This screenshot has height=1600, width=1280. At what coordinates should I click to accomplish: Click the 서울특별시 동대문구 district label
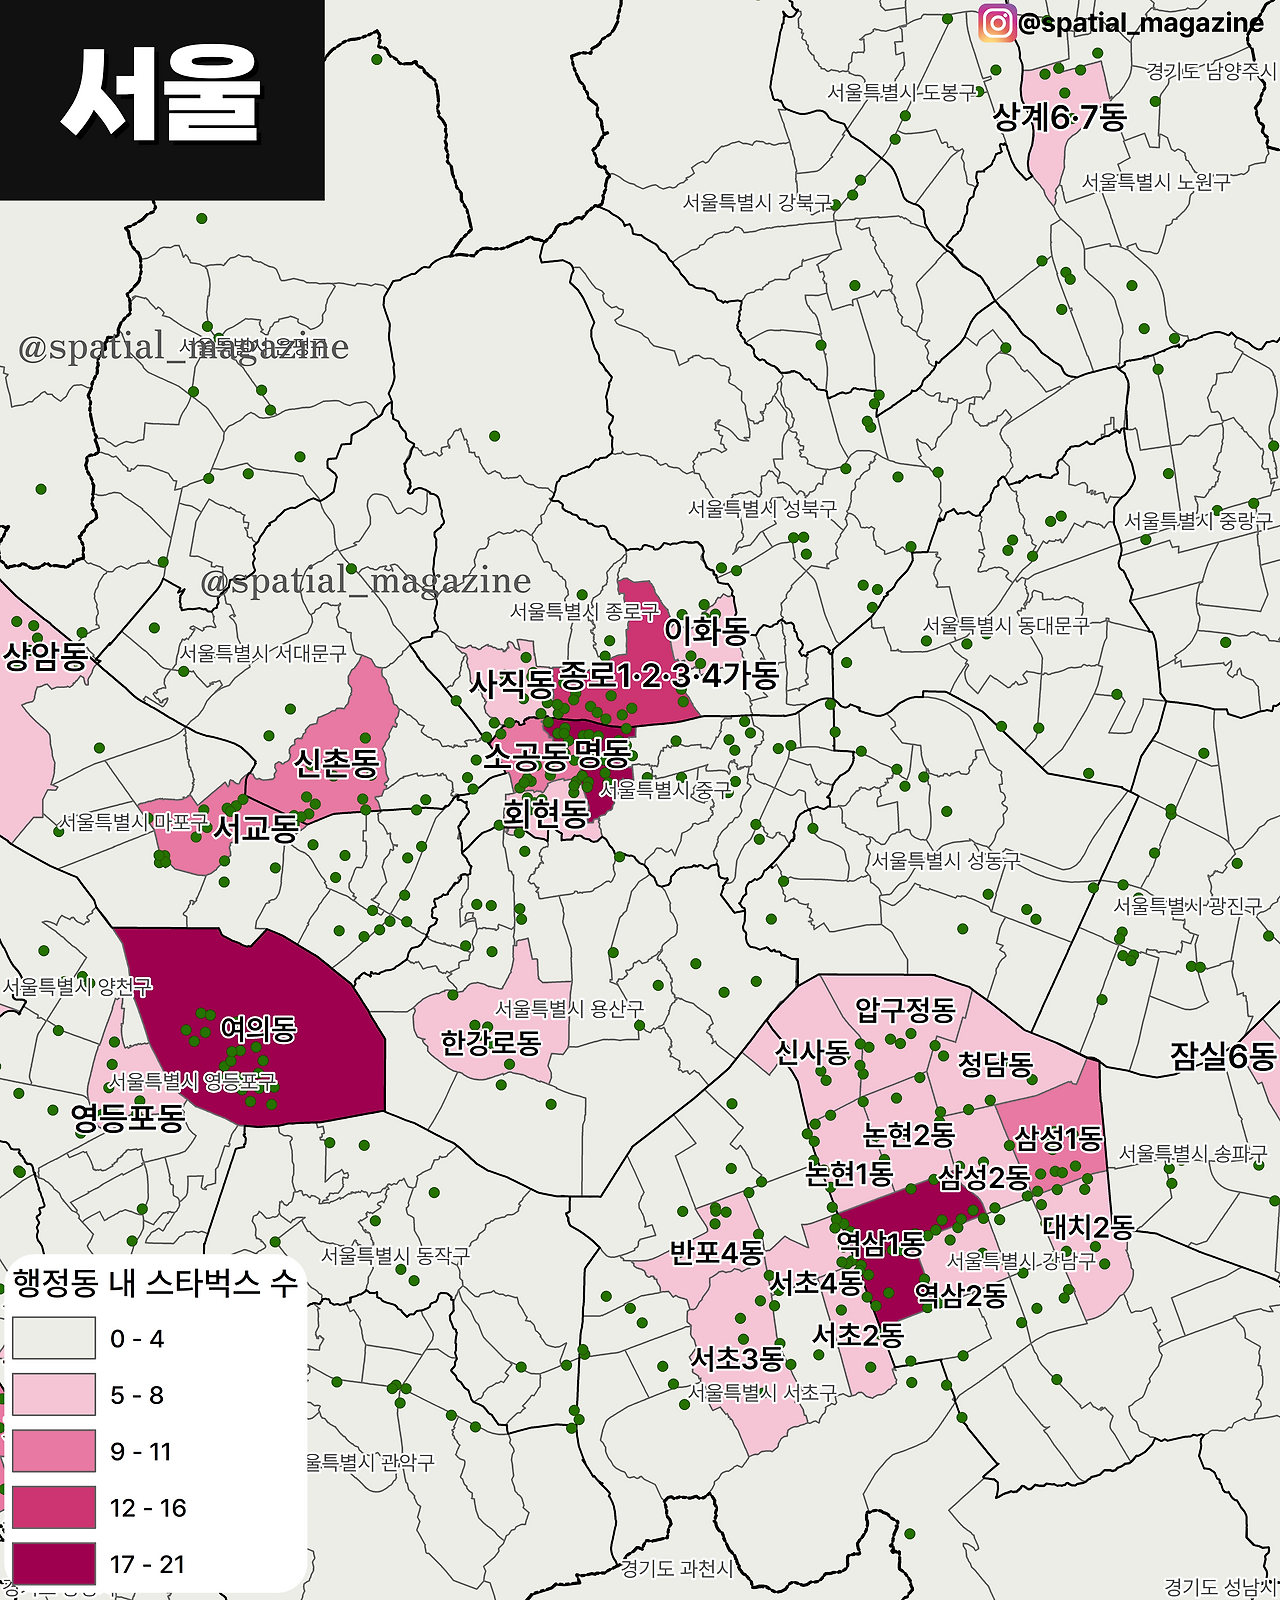1005,626
